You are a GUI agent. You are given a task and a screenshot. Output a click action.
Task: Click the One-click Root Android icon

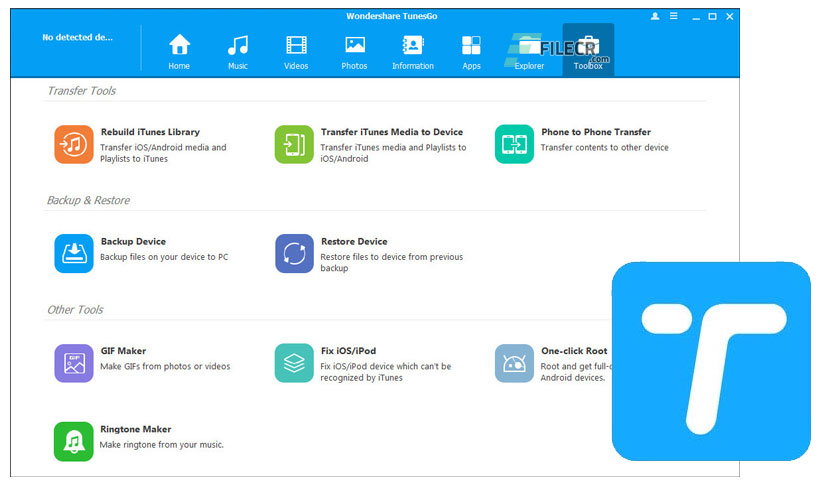pos(514,363)
